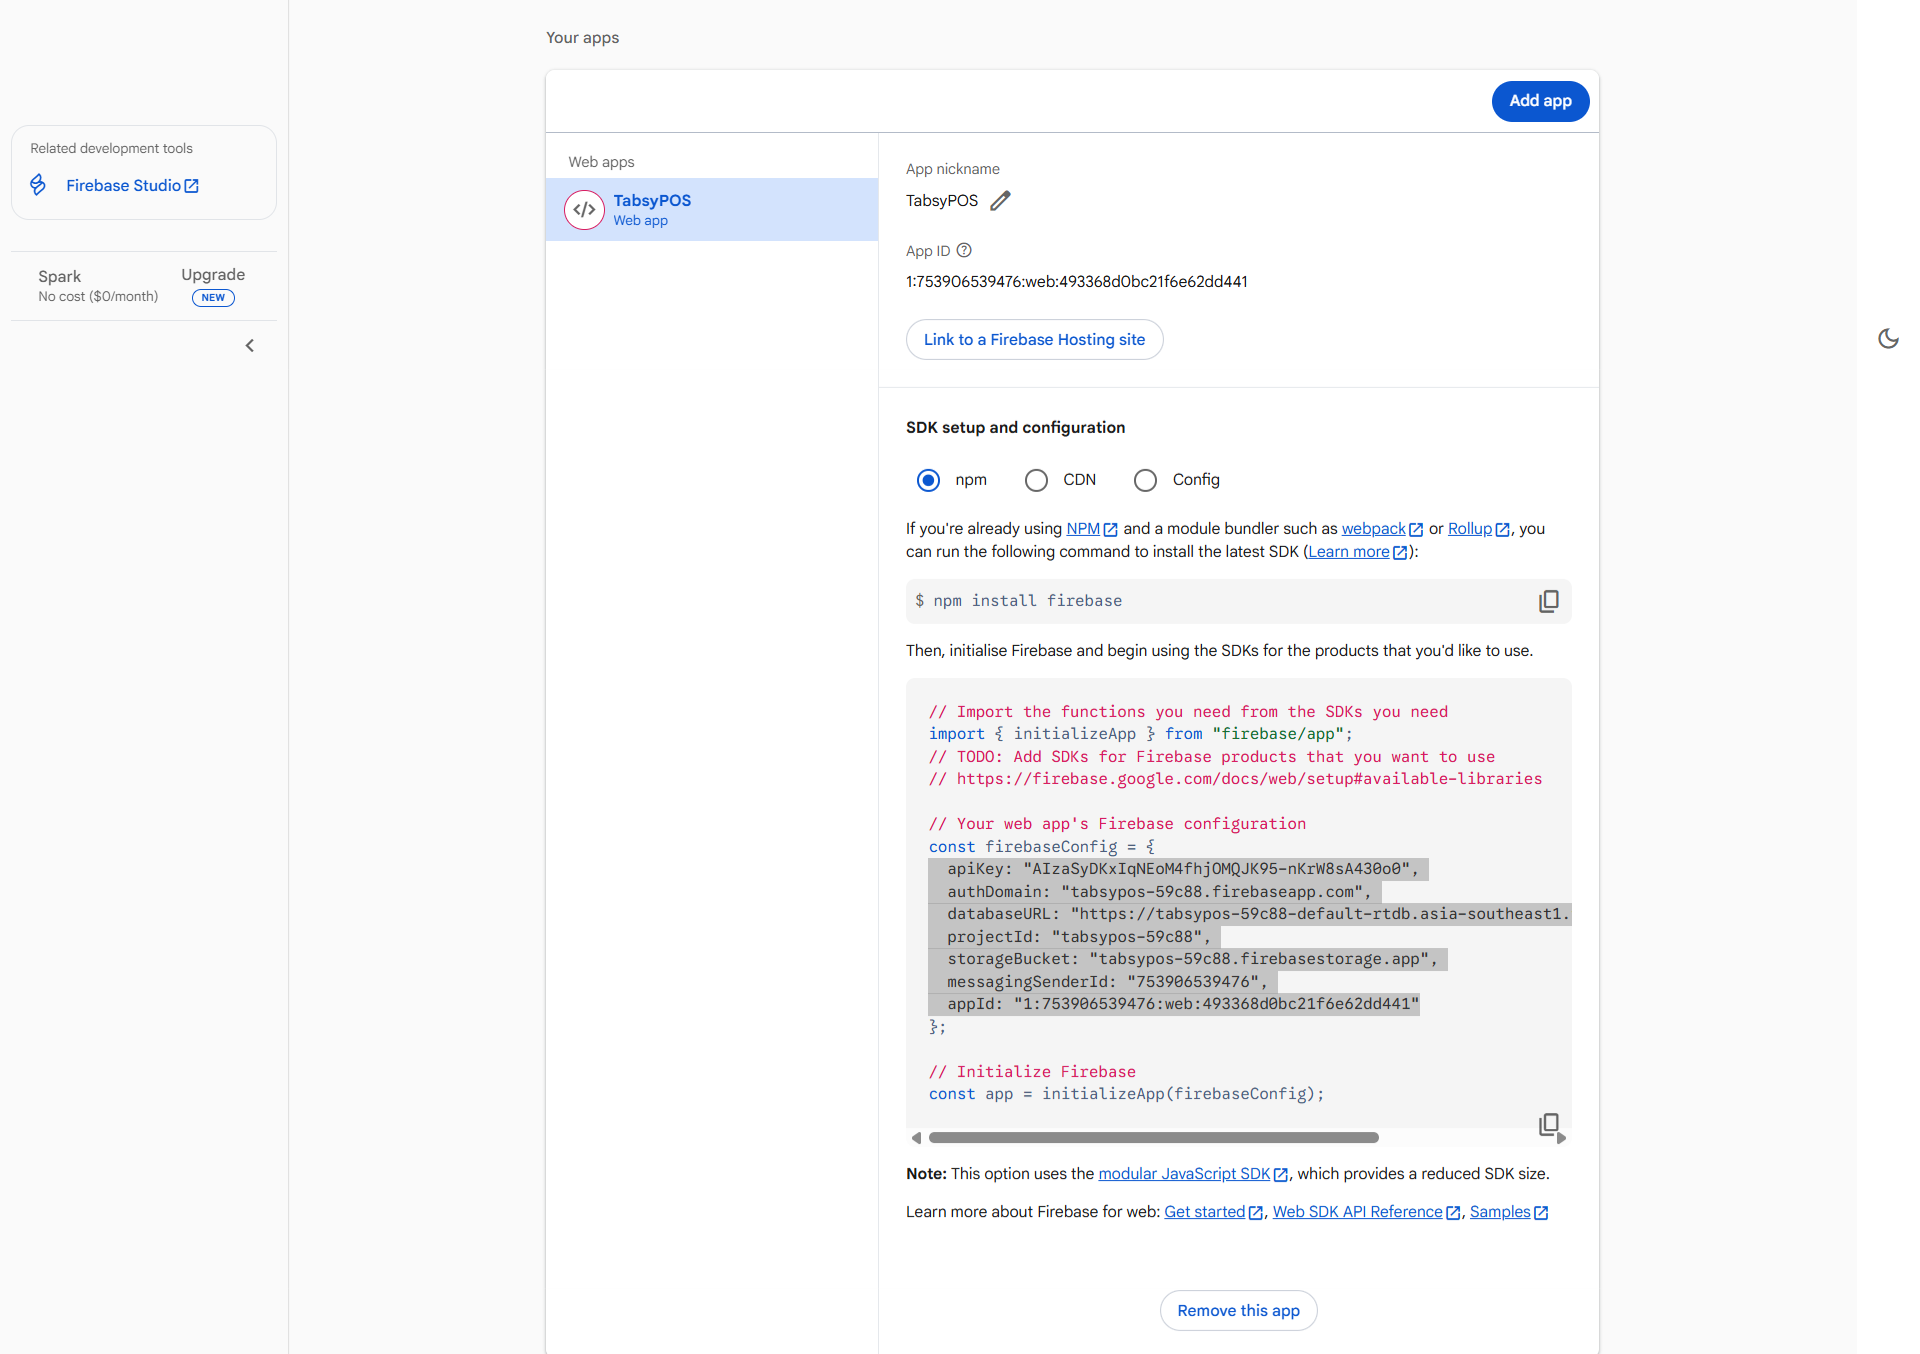1920x1354 pixels.
Task: Click the scroll left arrow of code block
Action: click(x=916, y=1138)
